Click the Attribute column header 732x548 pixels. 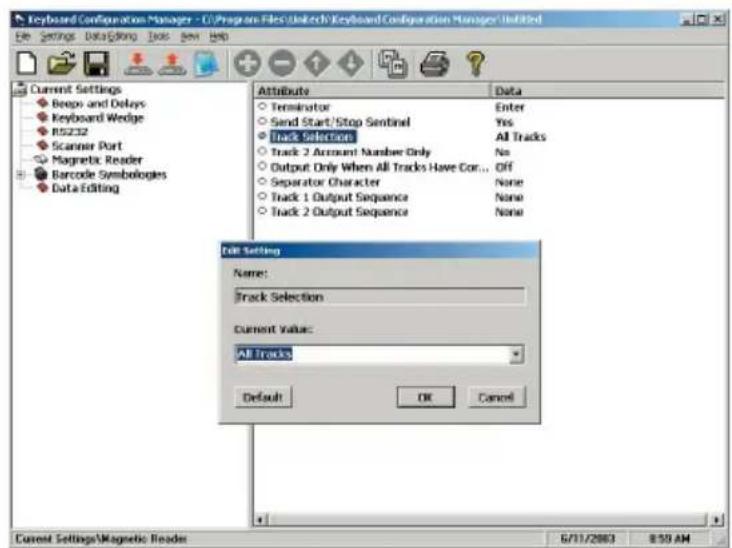tap(372, 91)
